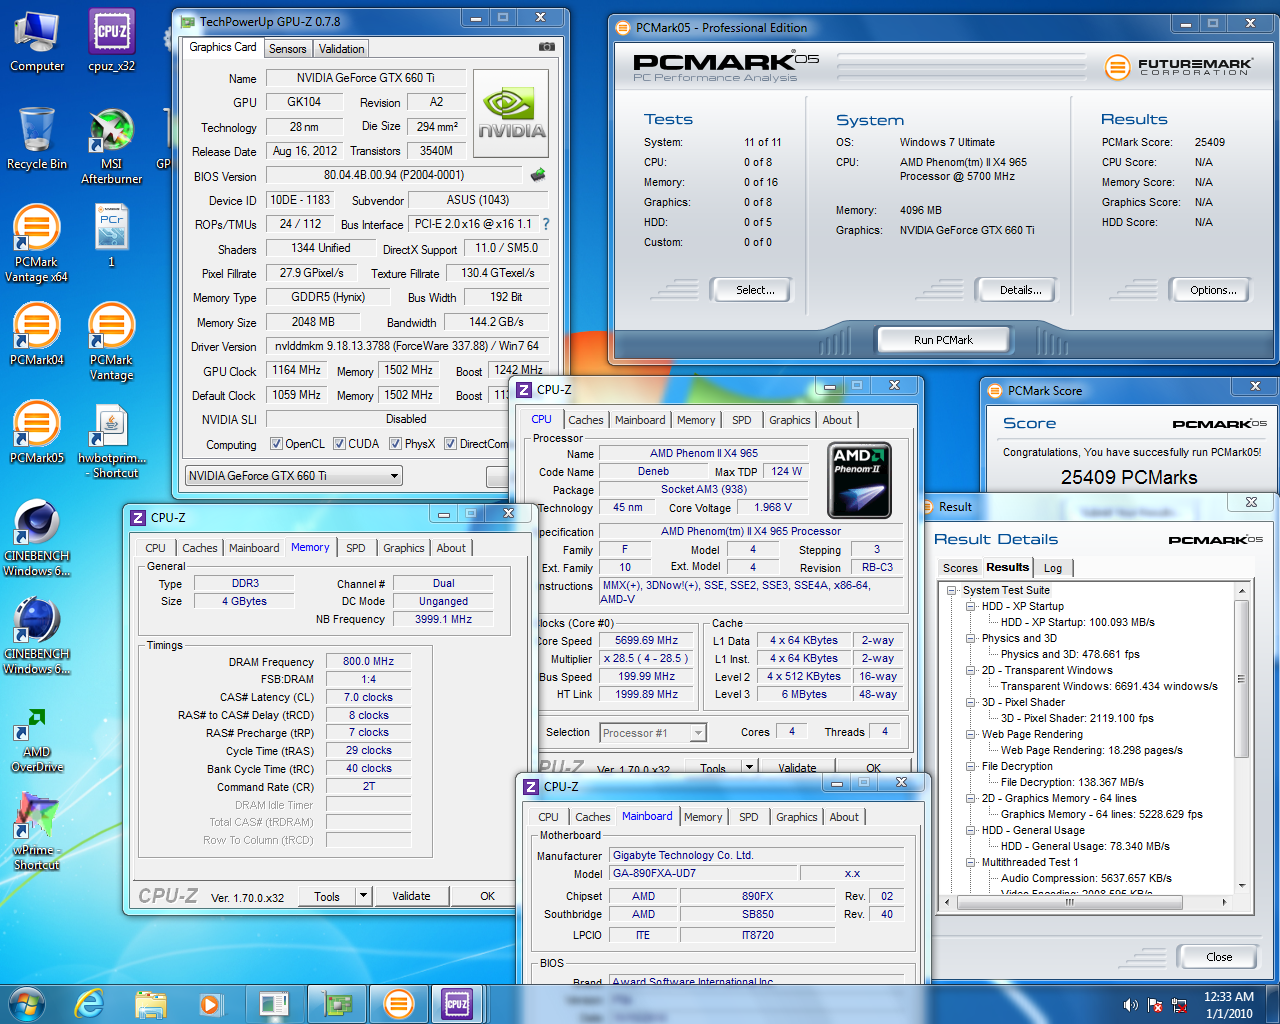Open Caches tab in CPU-Z processor window

point(585,420)
